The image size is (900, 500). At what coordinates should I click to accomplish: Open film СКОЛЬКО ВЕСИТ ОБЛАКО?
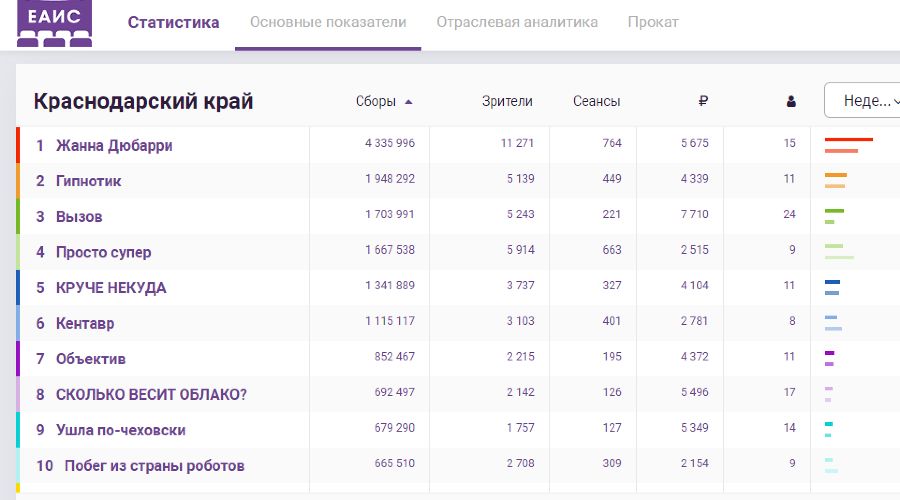click(151, 394)
